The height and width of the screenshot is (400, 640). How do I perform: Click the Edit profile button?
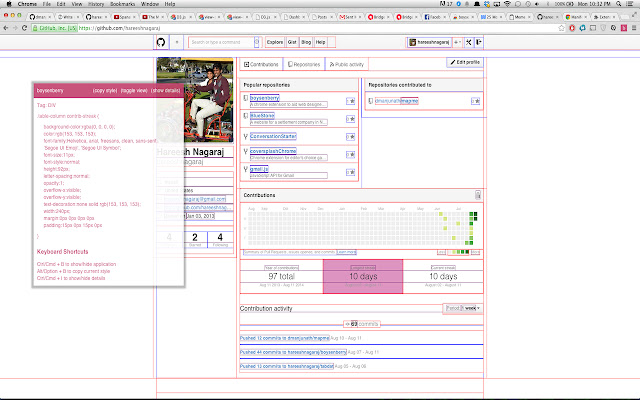tap(465, 63)
